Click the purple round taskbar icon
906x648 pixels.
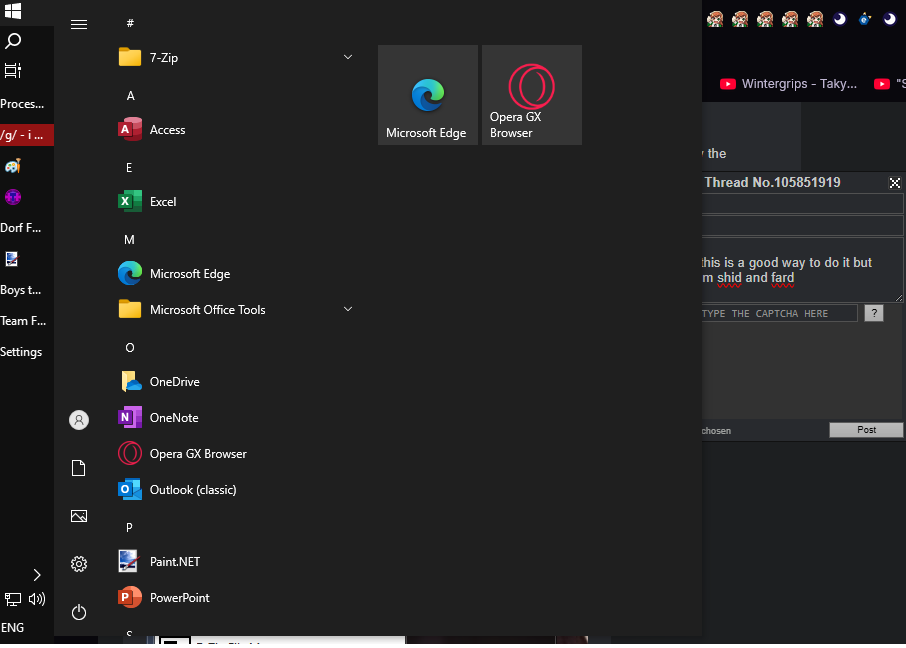(x=13, y=197)
